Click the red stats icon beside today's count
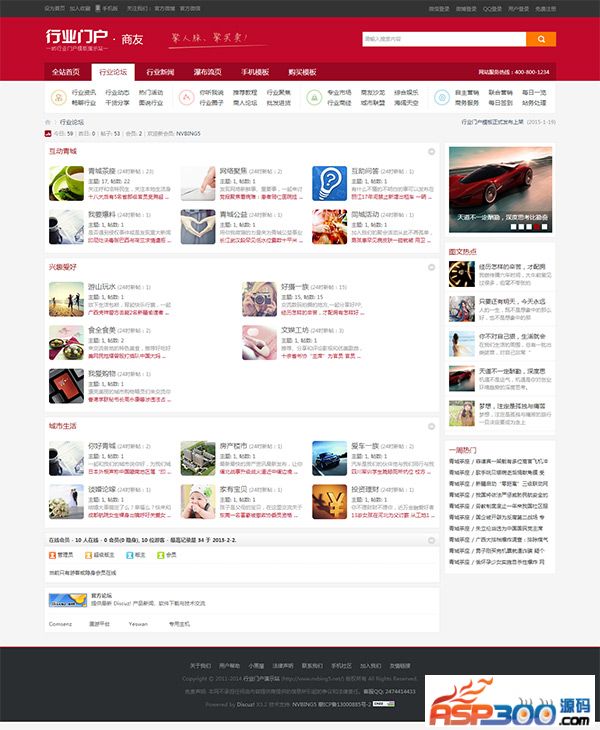Viewport: 600px width, 730px height. [48, 134]
